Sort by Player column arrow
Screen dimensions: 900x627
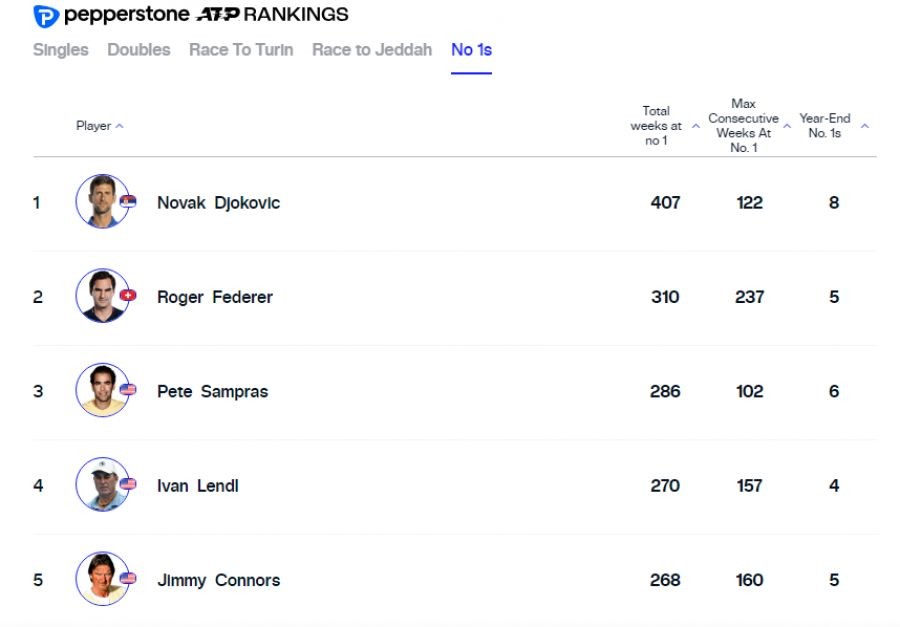click(x=120, y=126)
